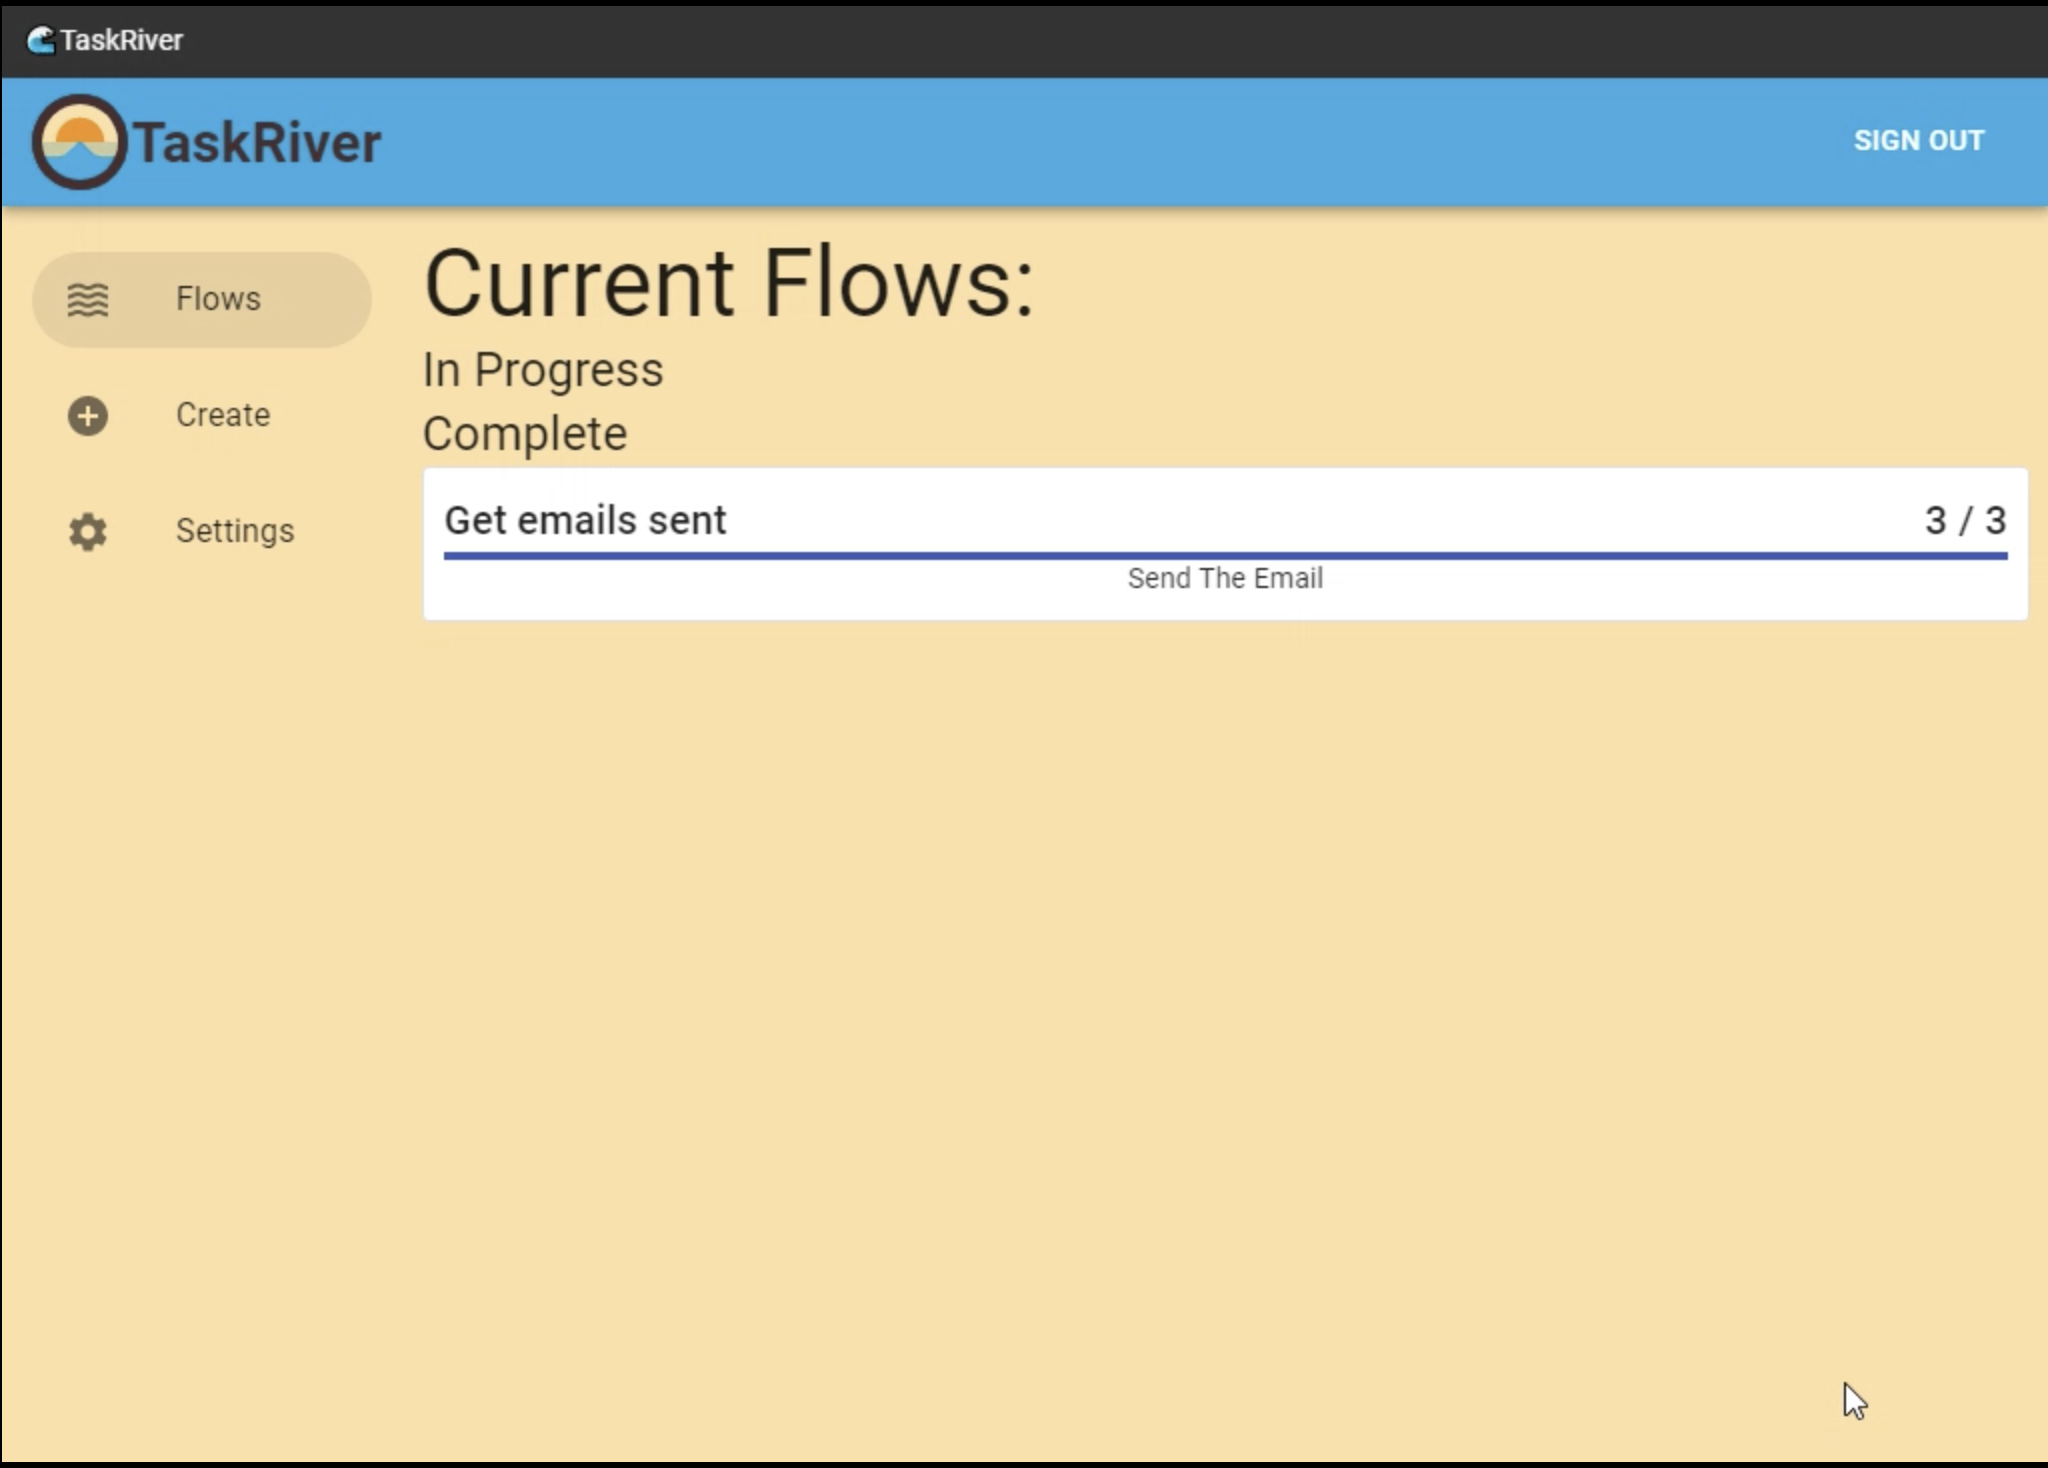This screenshot has width=2048, height=1468.
Task: Click the Settings gear icon
Action: pos(88,531)
